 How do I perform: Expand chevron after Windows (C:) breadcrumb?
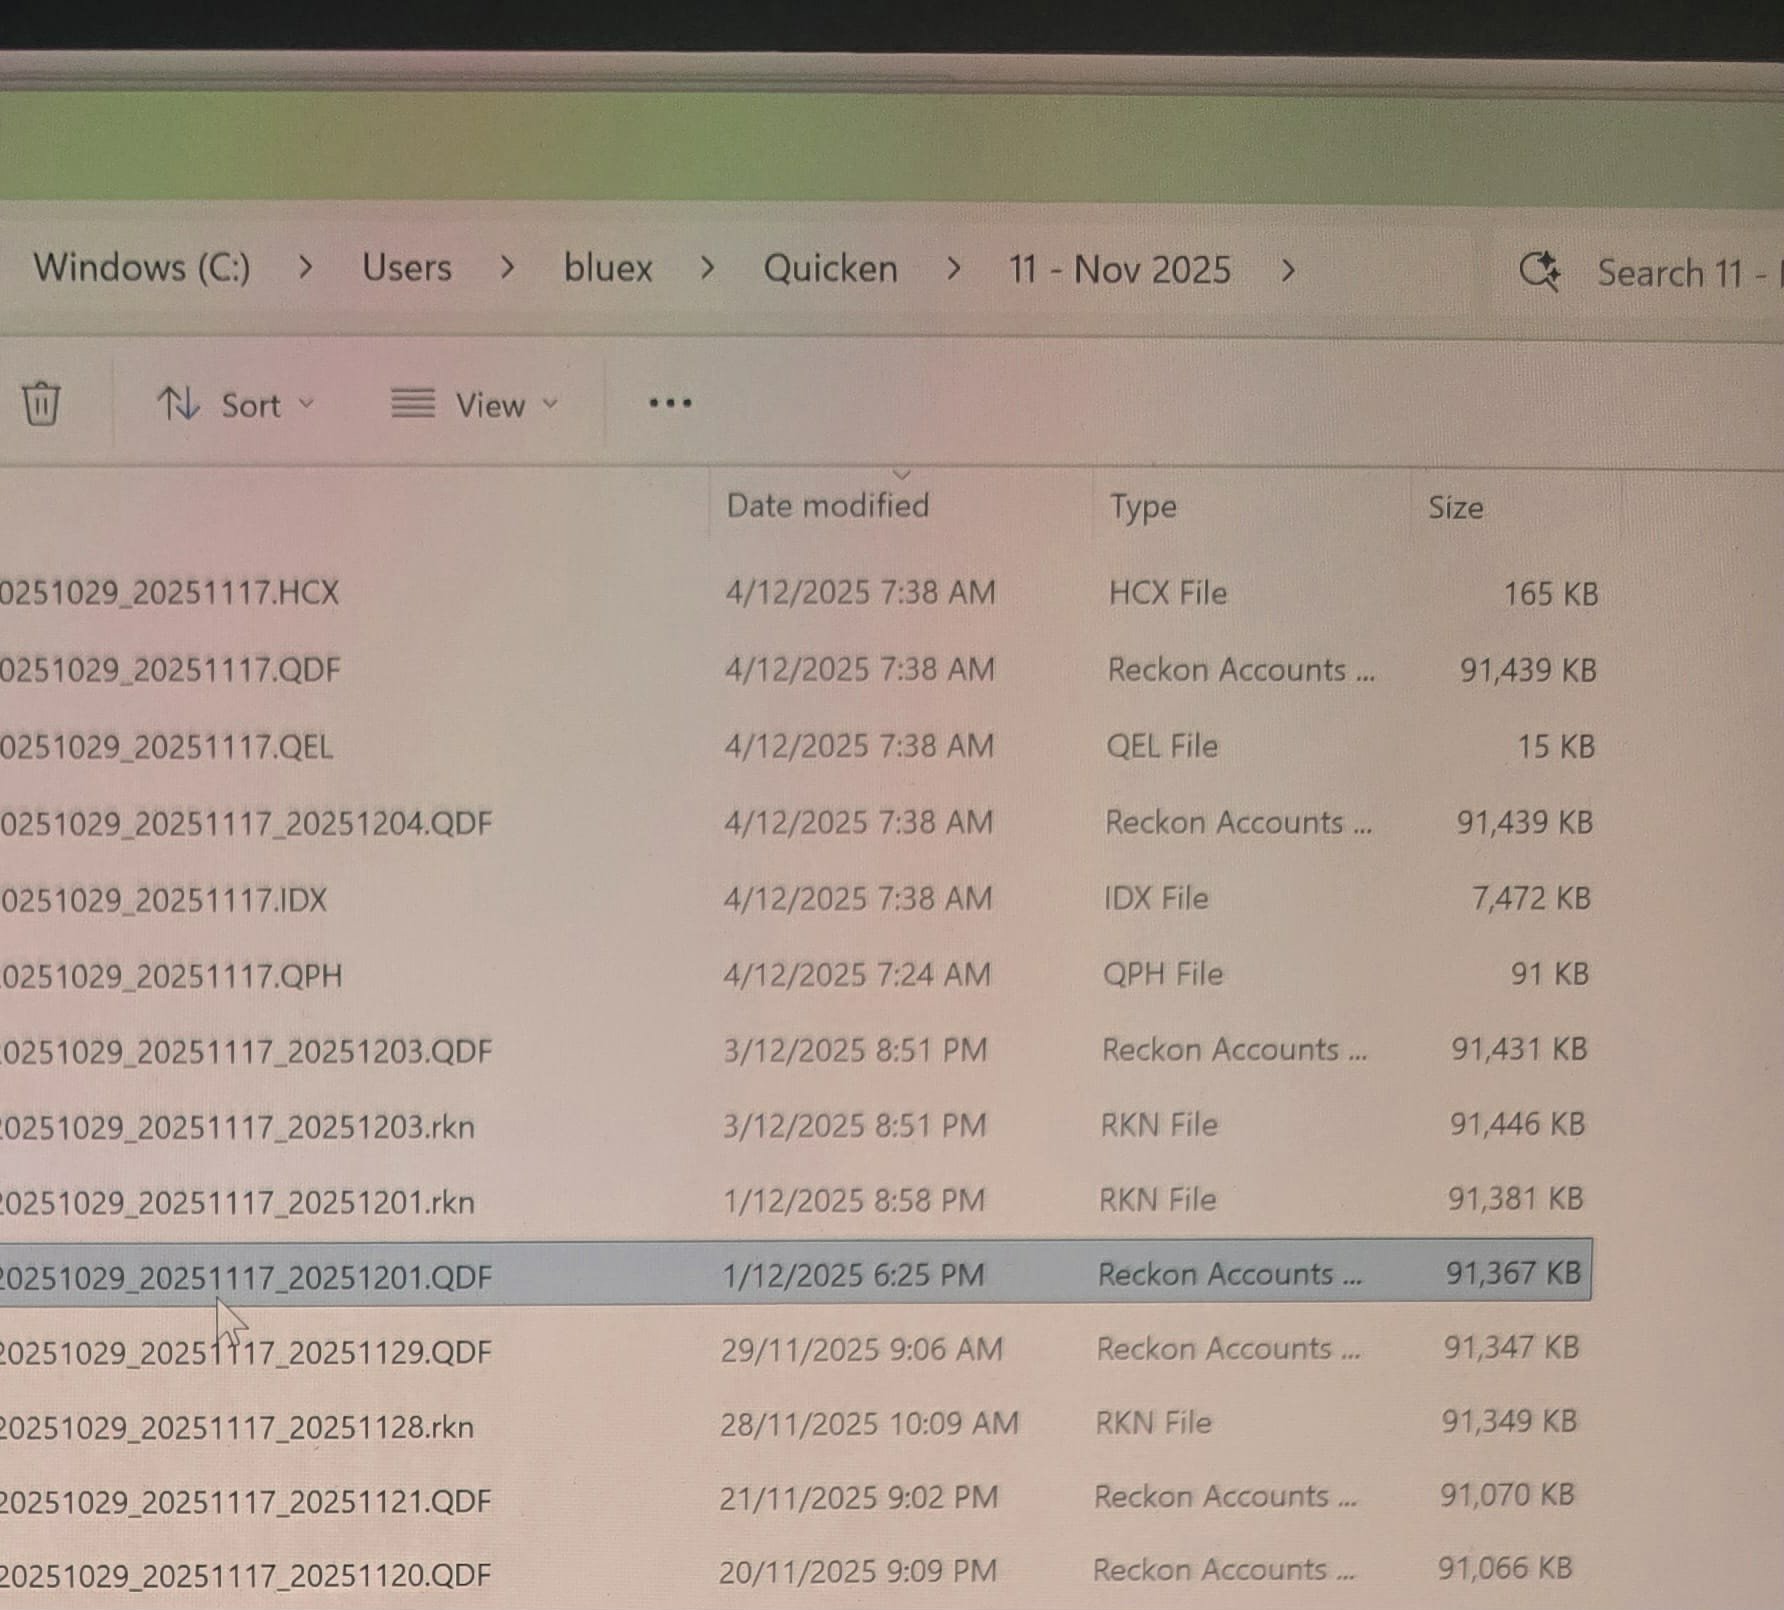(306, 268)
